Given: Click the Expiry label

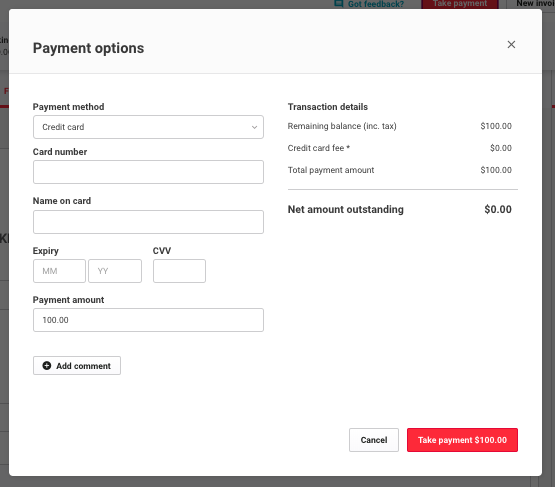Looking at the screenshot, I should click(46, 251).
